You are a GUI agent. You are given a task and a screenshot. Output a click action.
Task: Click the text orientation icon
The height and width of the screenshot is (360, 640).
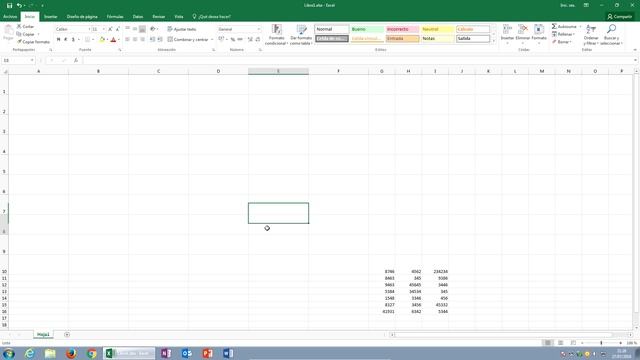click(153, 29)
